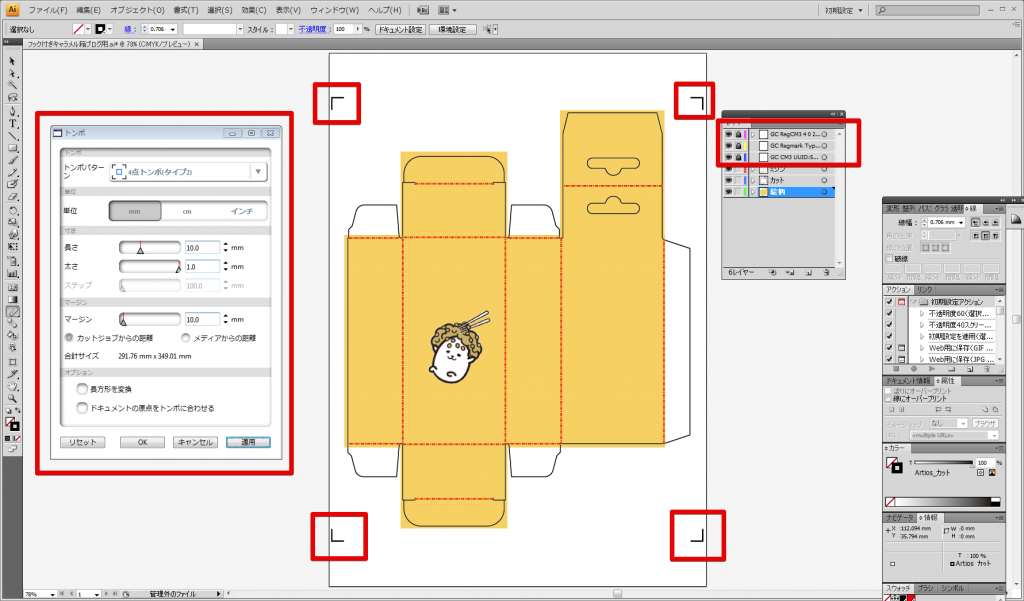Click the 適用 button in トンボ dialog
This screenshot has height=601, width=1024.
248,442
